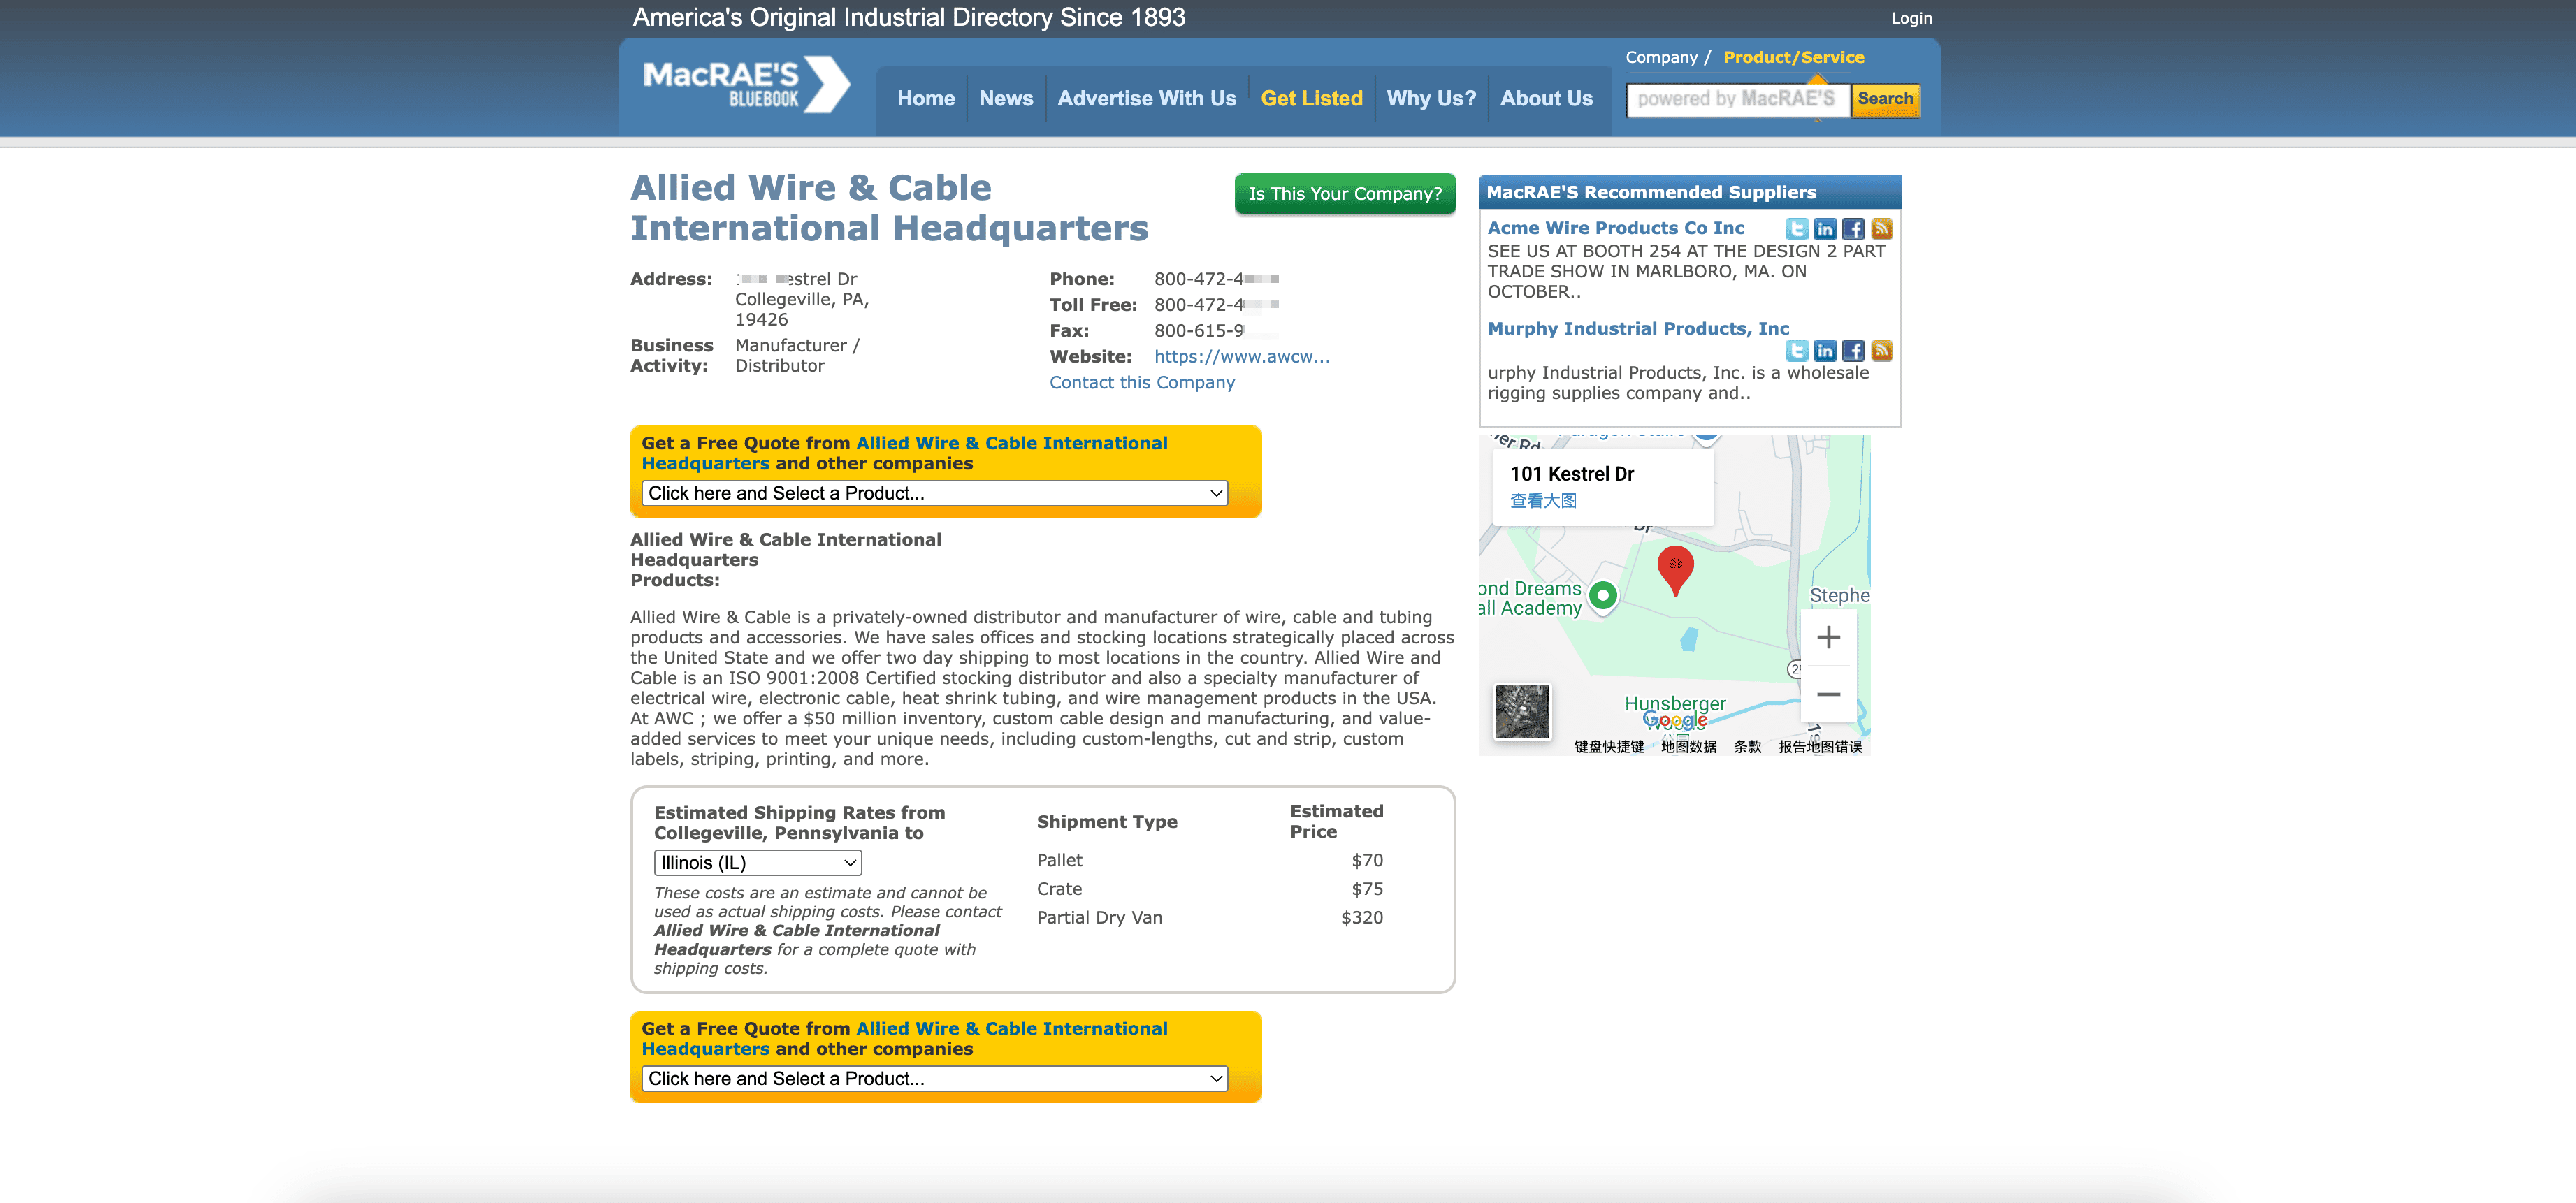Open Murphy Industrial's RSS feed icon
Screen dimensions: 2576x1203
(1881, 350)
